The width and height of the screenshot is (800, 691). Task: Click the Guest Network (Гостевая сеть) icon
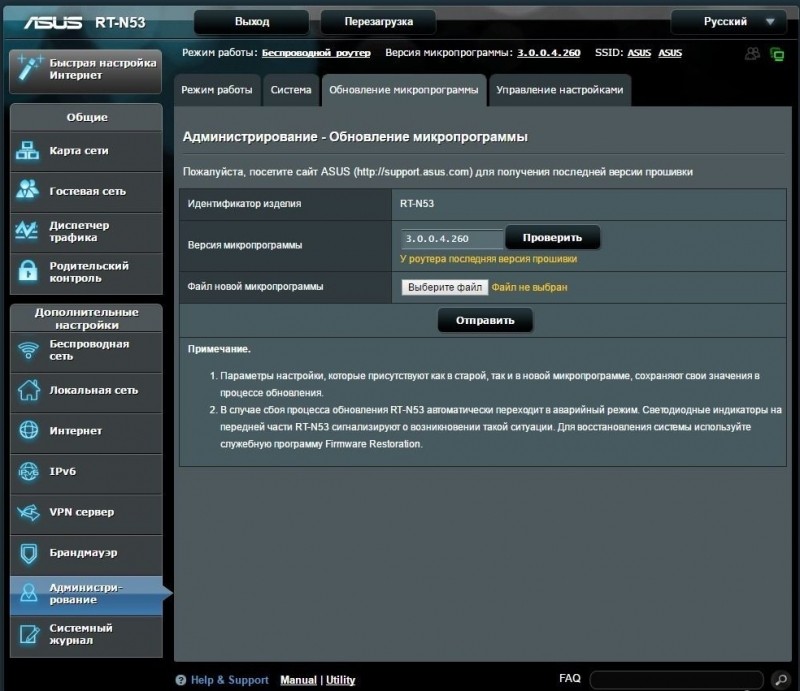27,190
